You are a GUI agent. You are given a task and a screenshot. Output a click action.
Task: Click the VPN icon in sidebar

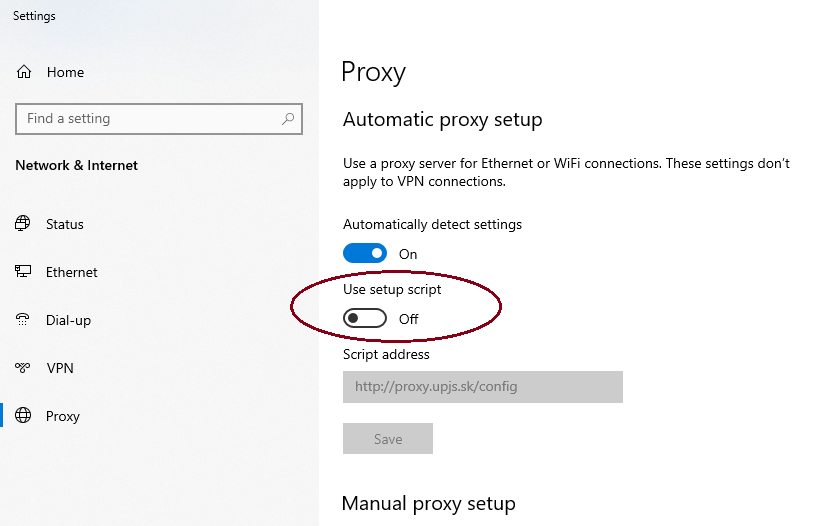23,367
